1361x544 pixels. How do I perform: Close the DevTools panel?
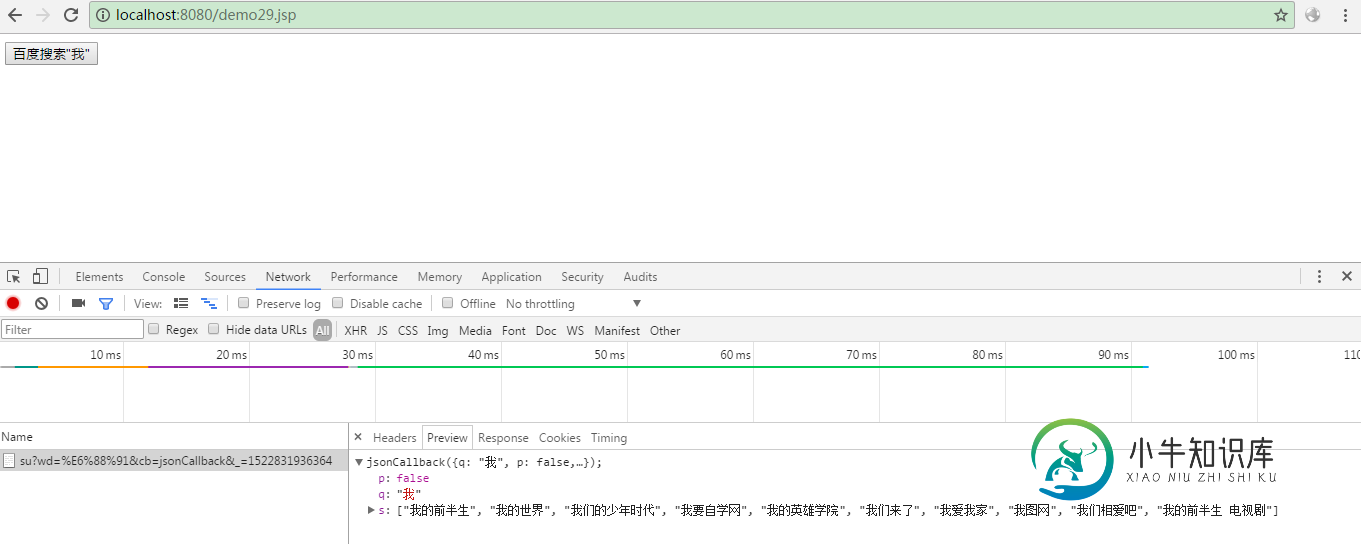(x=1347, y=277)
